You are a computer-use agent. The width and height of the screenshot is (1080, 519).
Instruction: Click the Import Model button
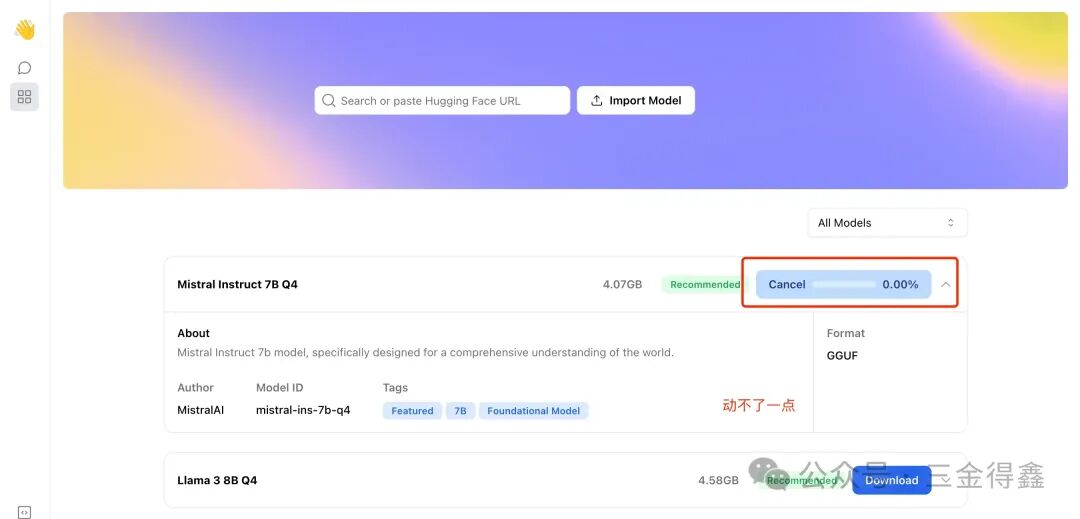click(636, 100)
